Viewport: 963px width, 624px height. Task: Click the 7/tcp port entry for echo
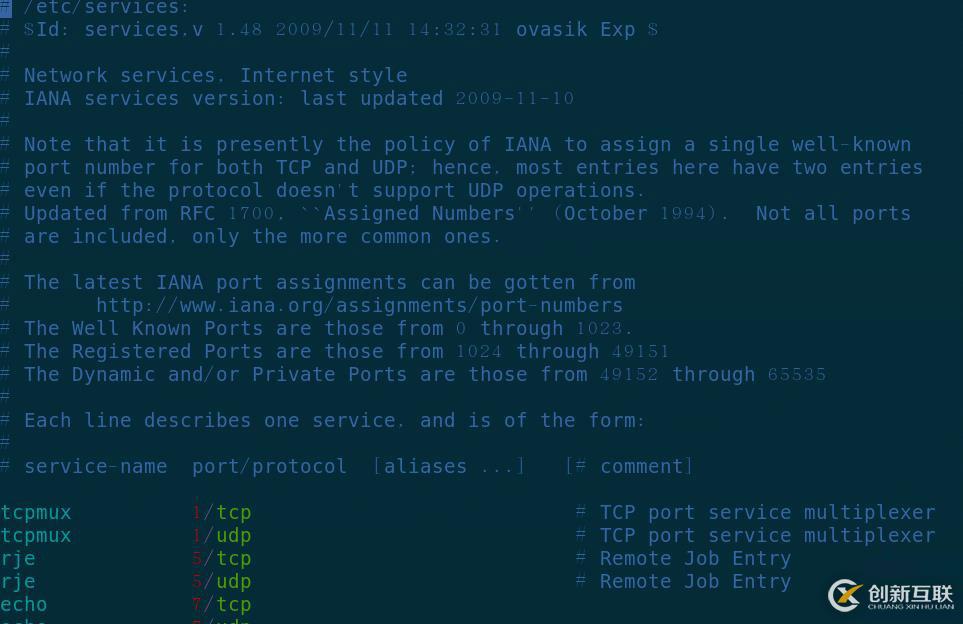point(222,605)
